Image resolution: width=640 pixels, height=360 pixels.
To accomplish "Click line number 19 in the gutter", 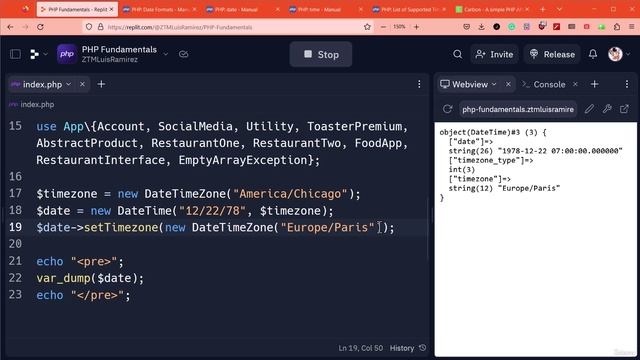I will [16, 227].
